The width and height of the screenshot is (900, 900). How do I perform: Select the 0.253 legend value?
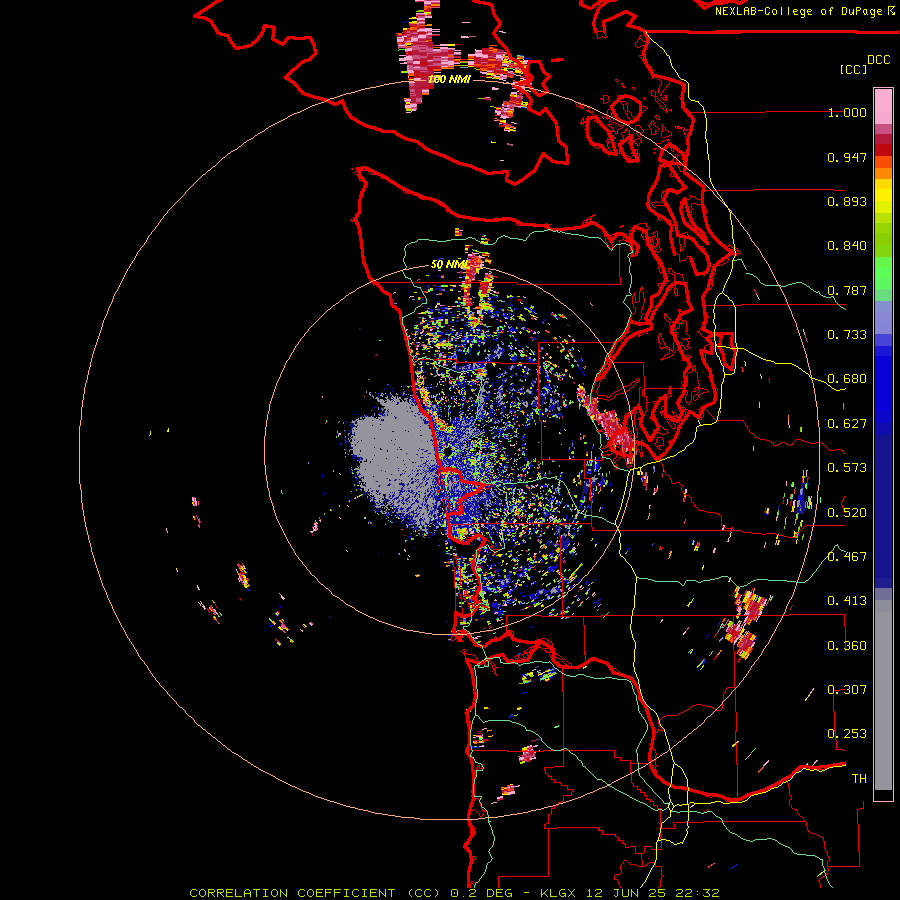(847, 734)
